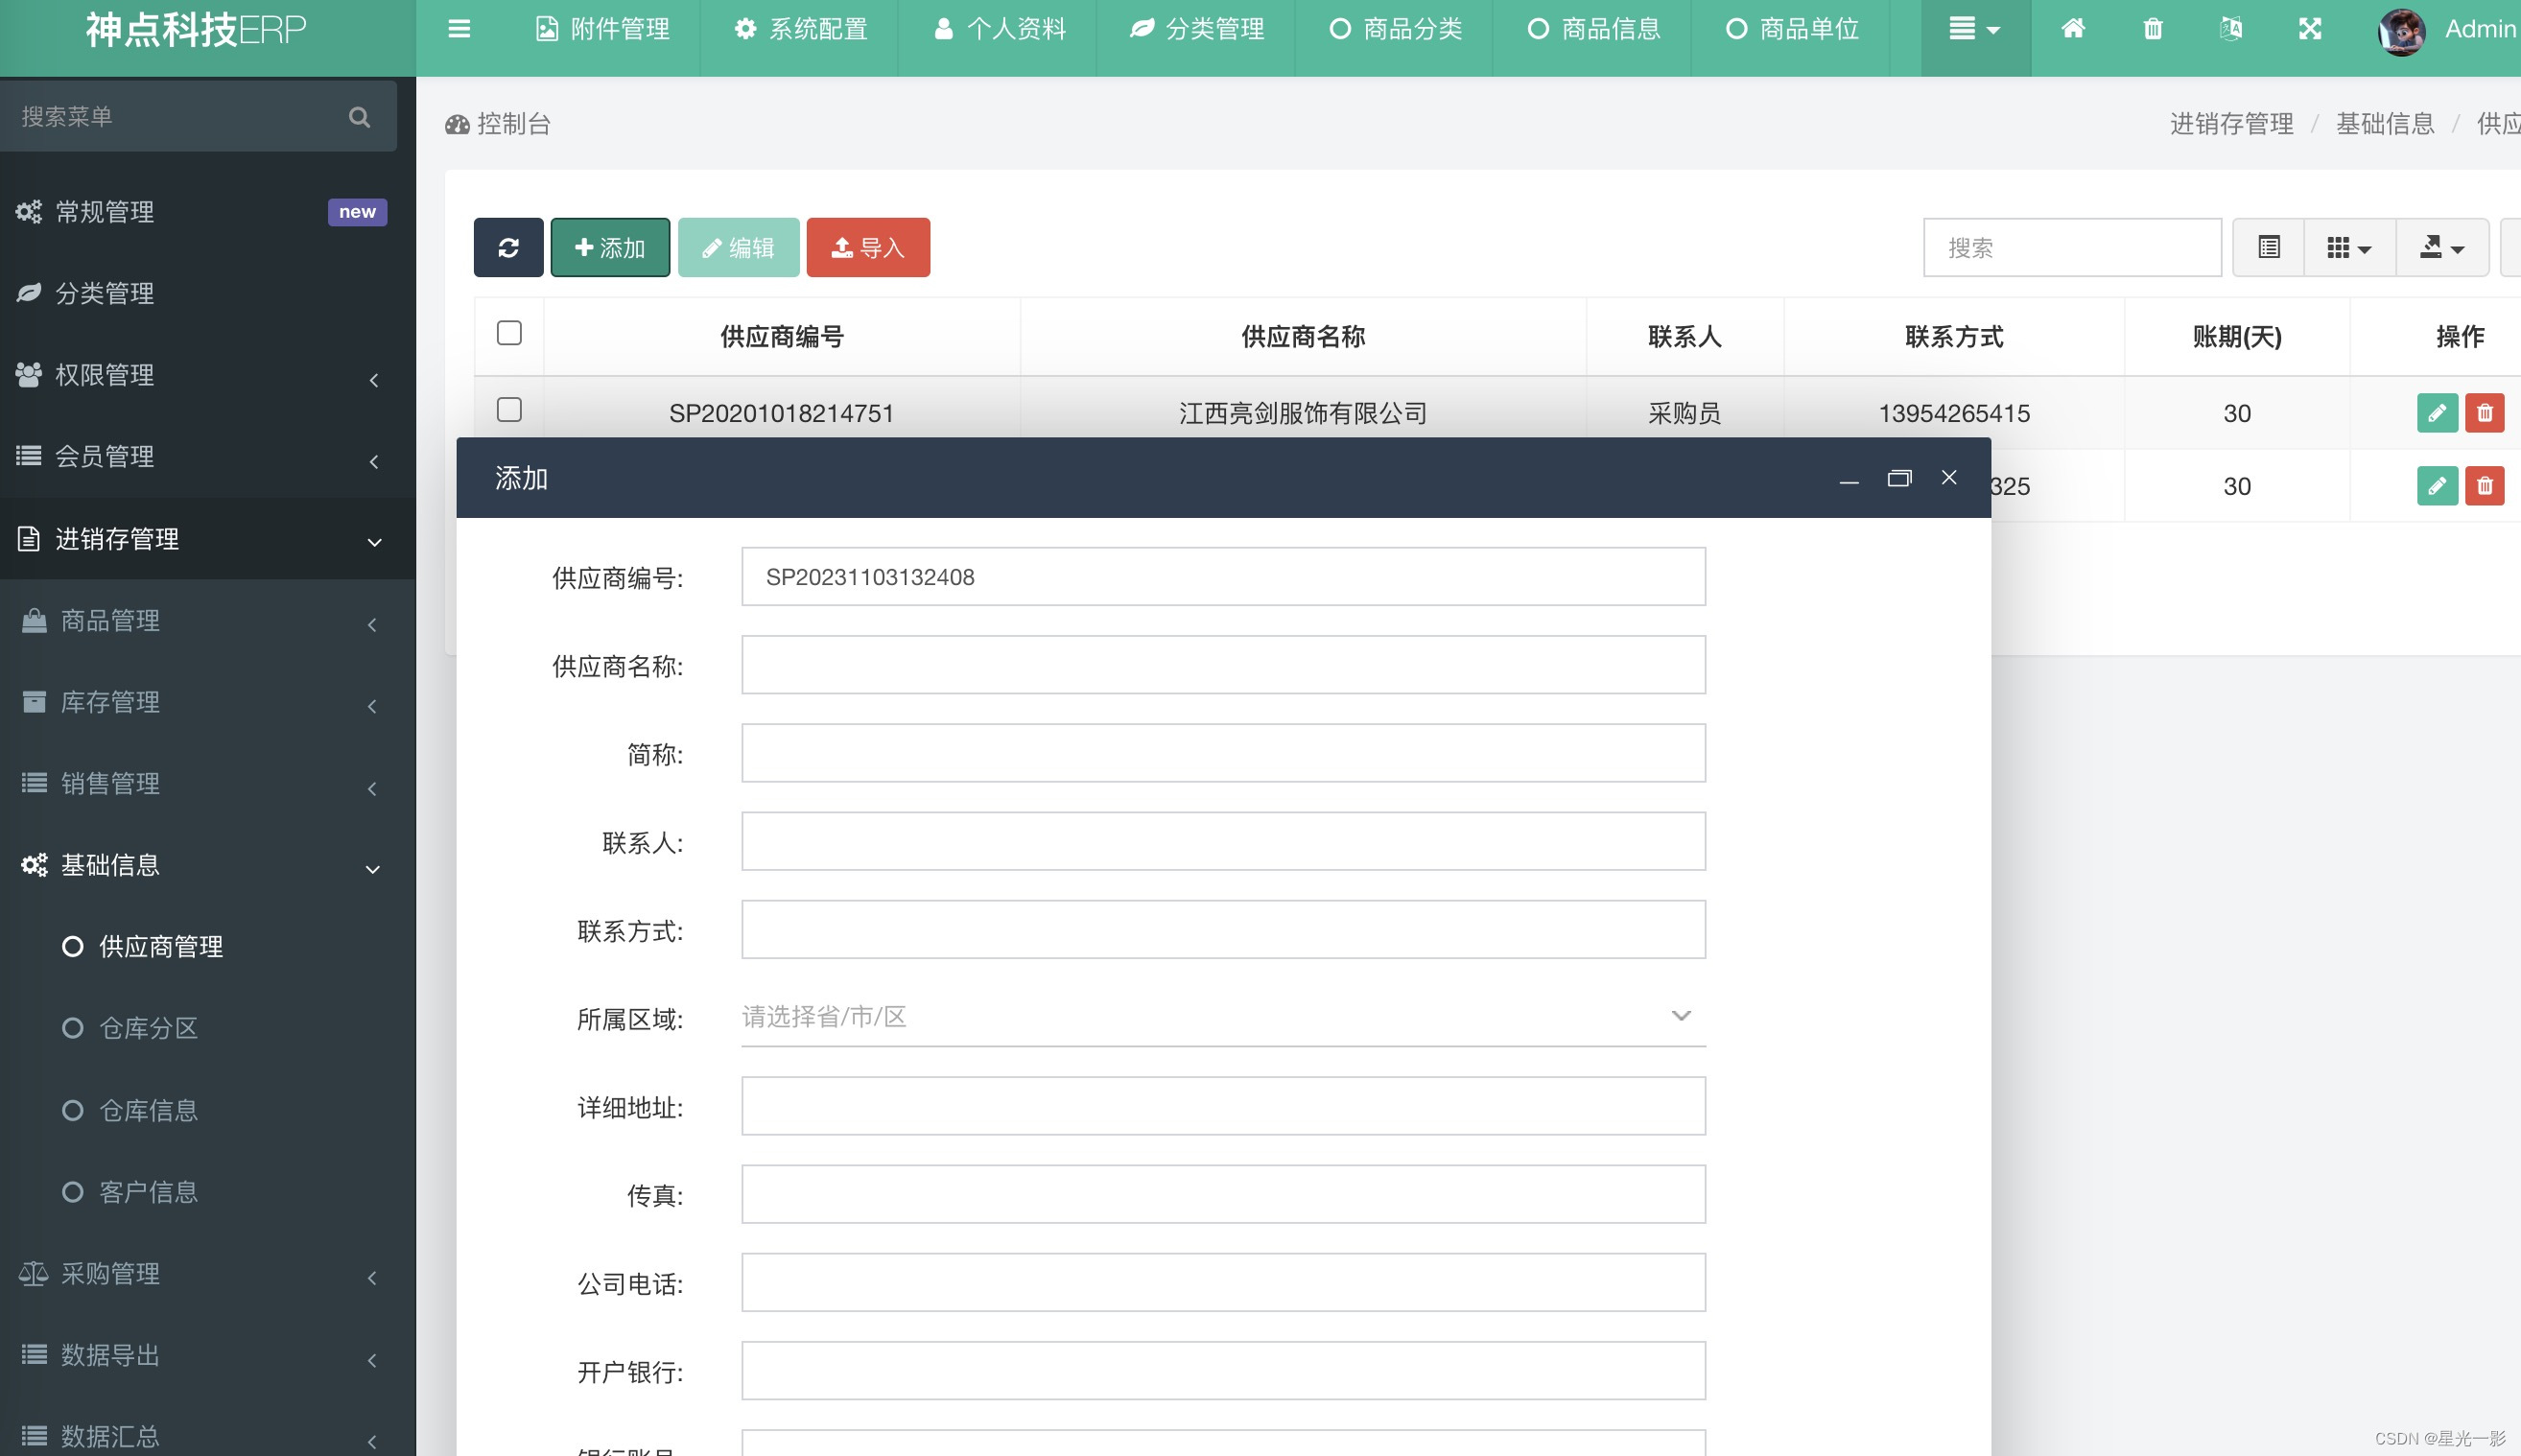Click the fullscreen expand icon in navbar

[2309, 29]
